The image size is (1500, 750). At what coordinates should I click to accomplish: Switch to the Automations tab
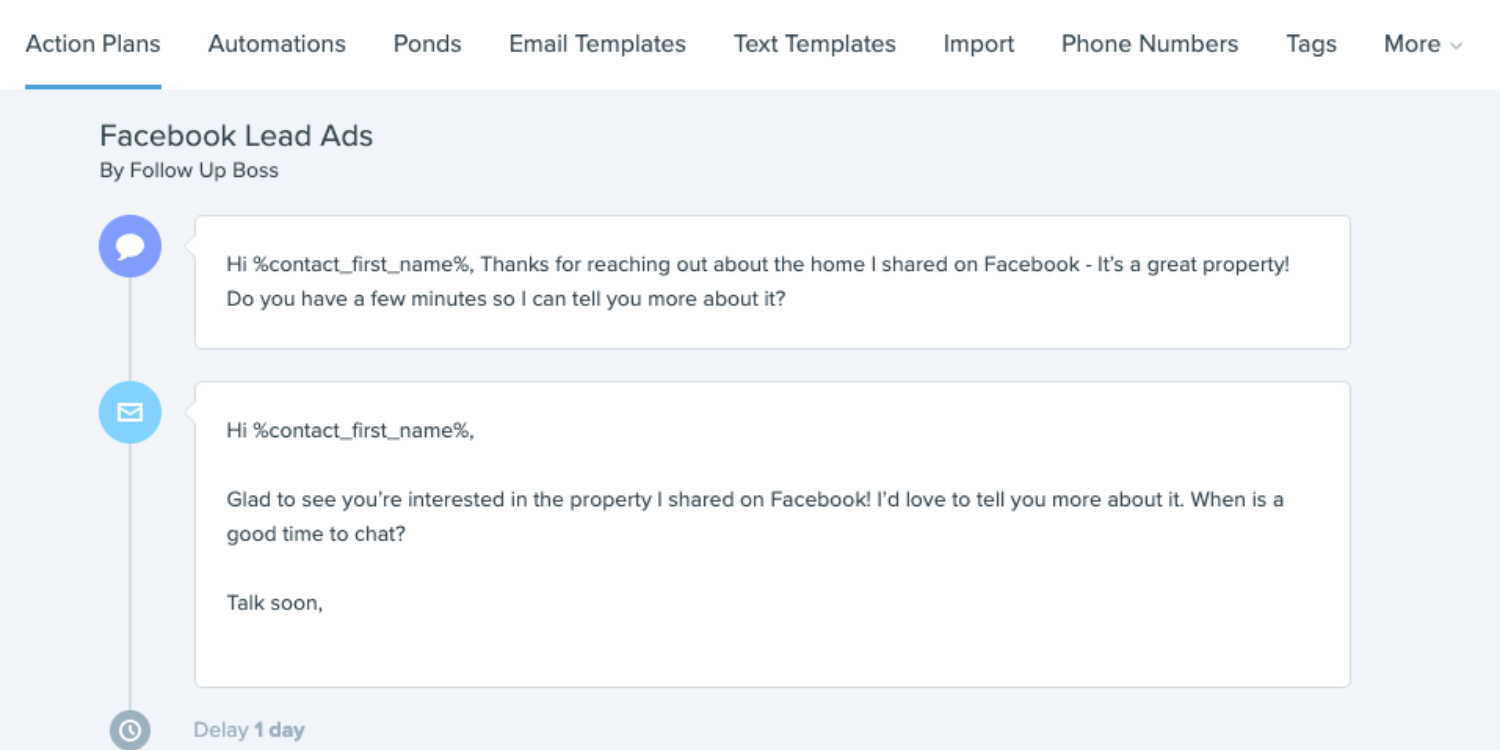pos(277,44)
